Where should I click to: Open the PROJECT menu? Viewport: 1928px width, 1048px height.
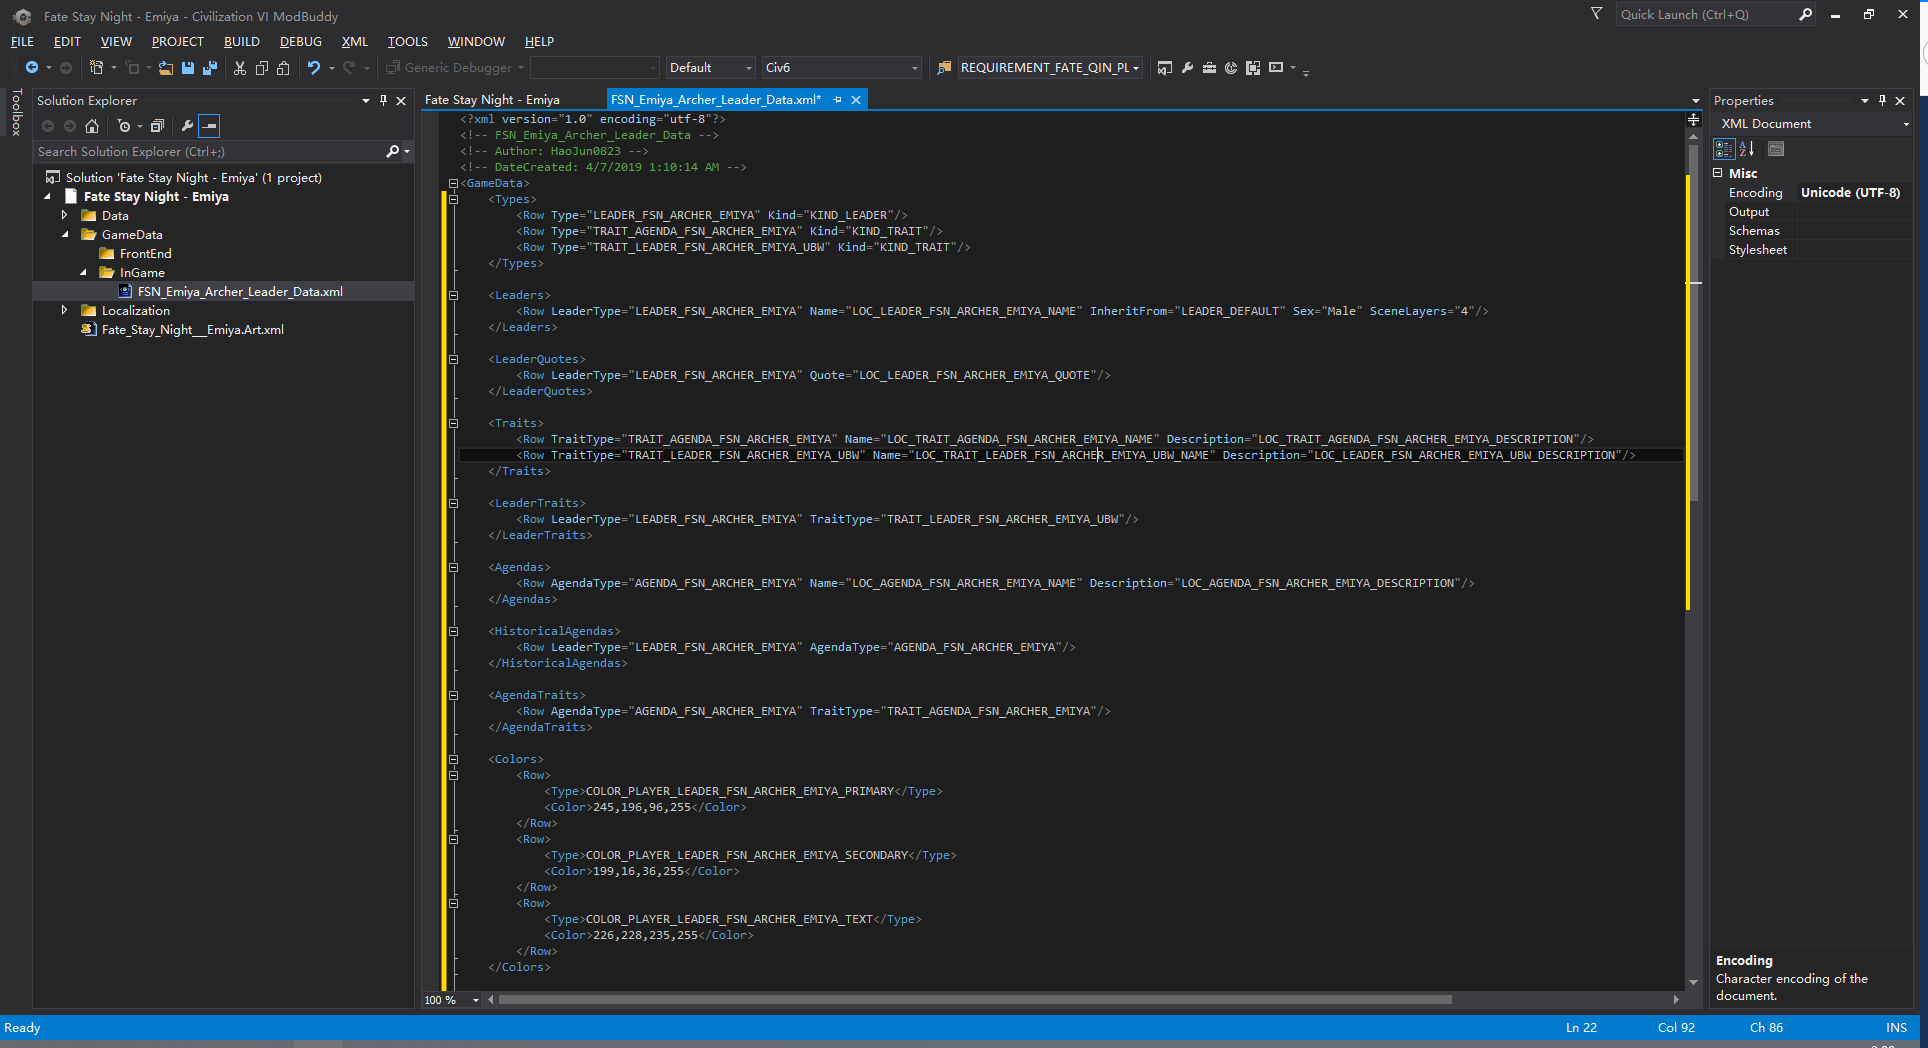177,42
